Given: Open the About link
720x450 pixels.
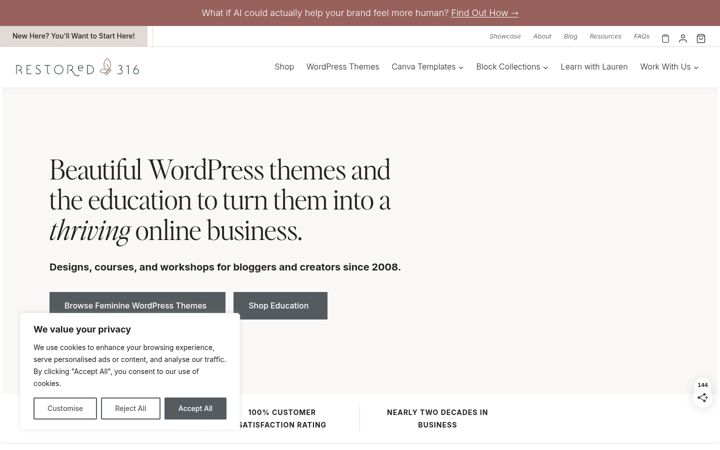Looking at the screenshot, I should click(x=542, y=36).
